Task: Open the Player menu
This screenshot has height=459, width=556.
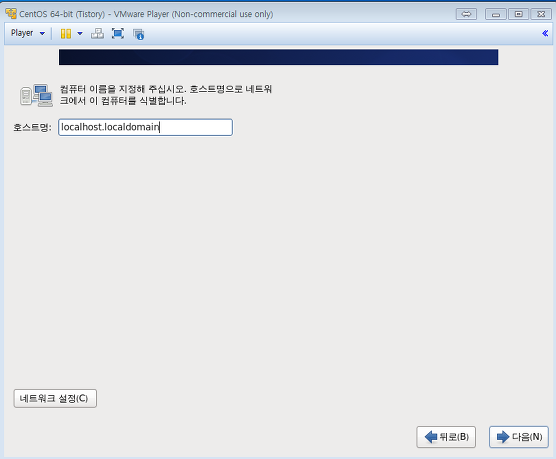Action: tap(28, 33)
